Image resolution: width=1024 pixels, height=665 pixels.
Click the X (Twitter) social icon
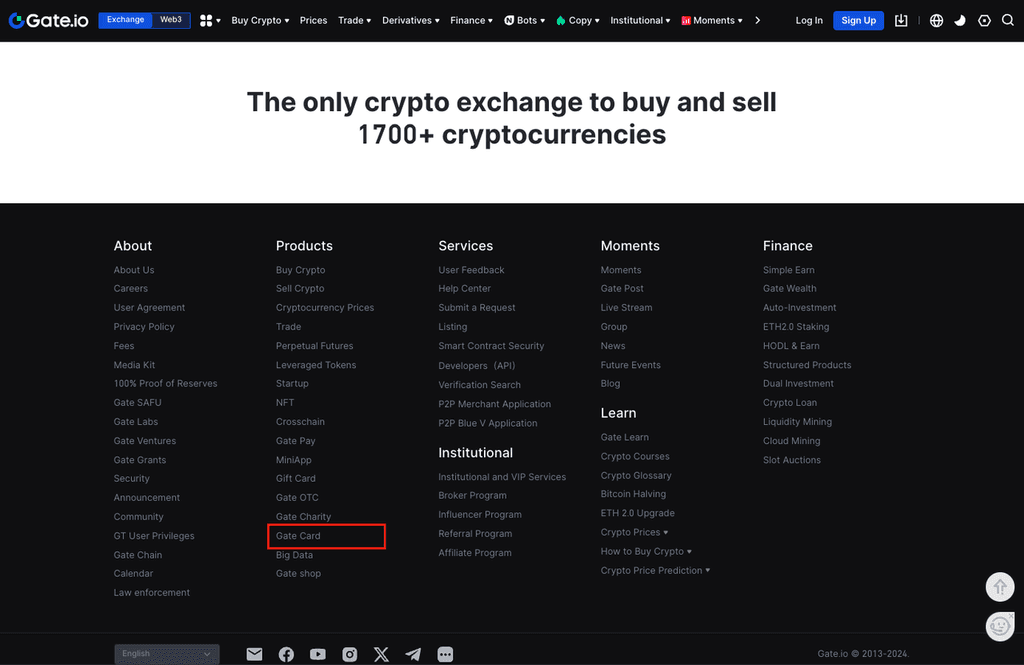381,654
